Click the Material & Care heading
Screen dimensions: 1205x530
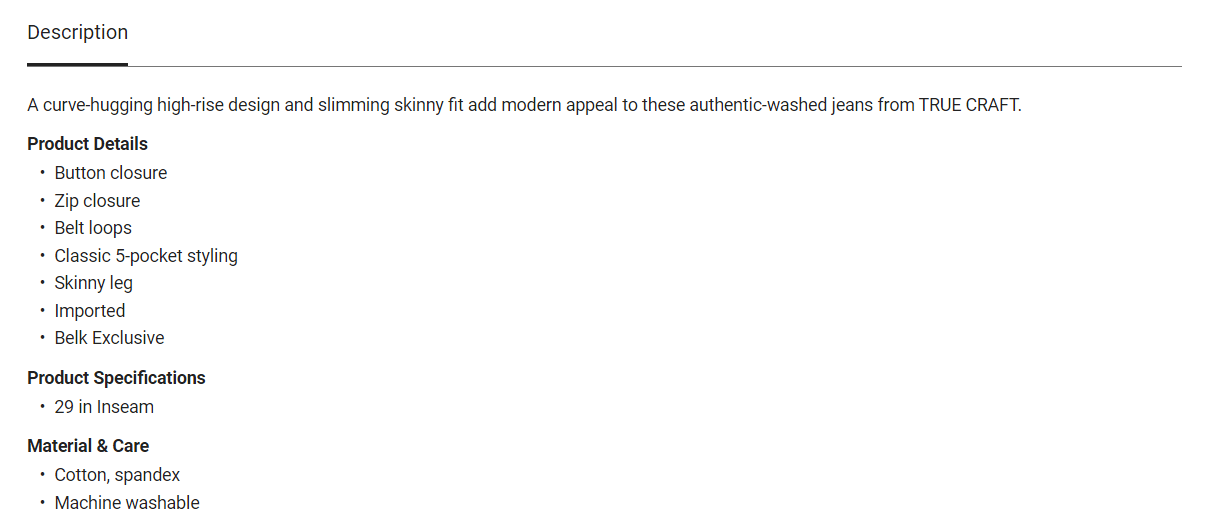[88, 446]
